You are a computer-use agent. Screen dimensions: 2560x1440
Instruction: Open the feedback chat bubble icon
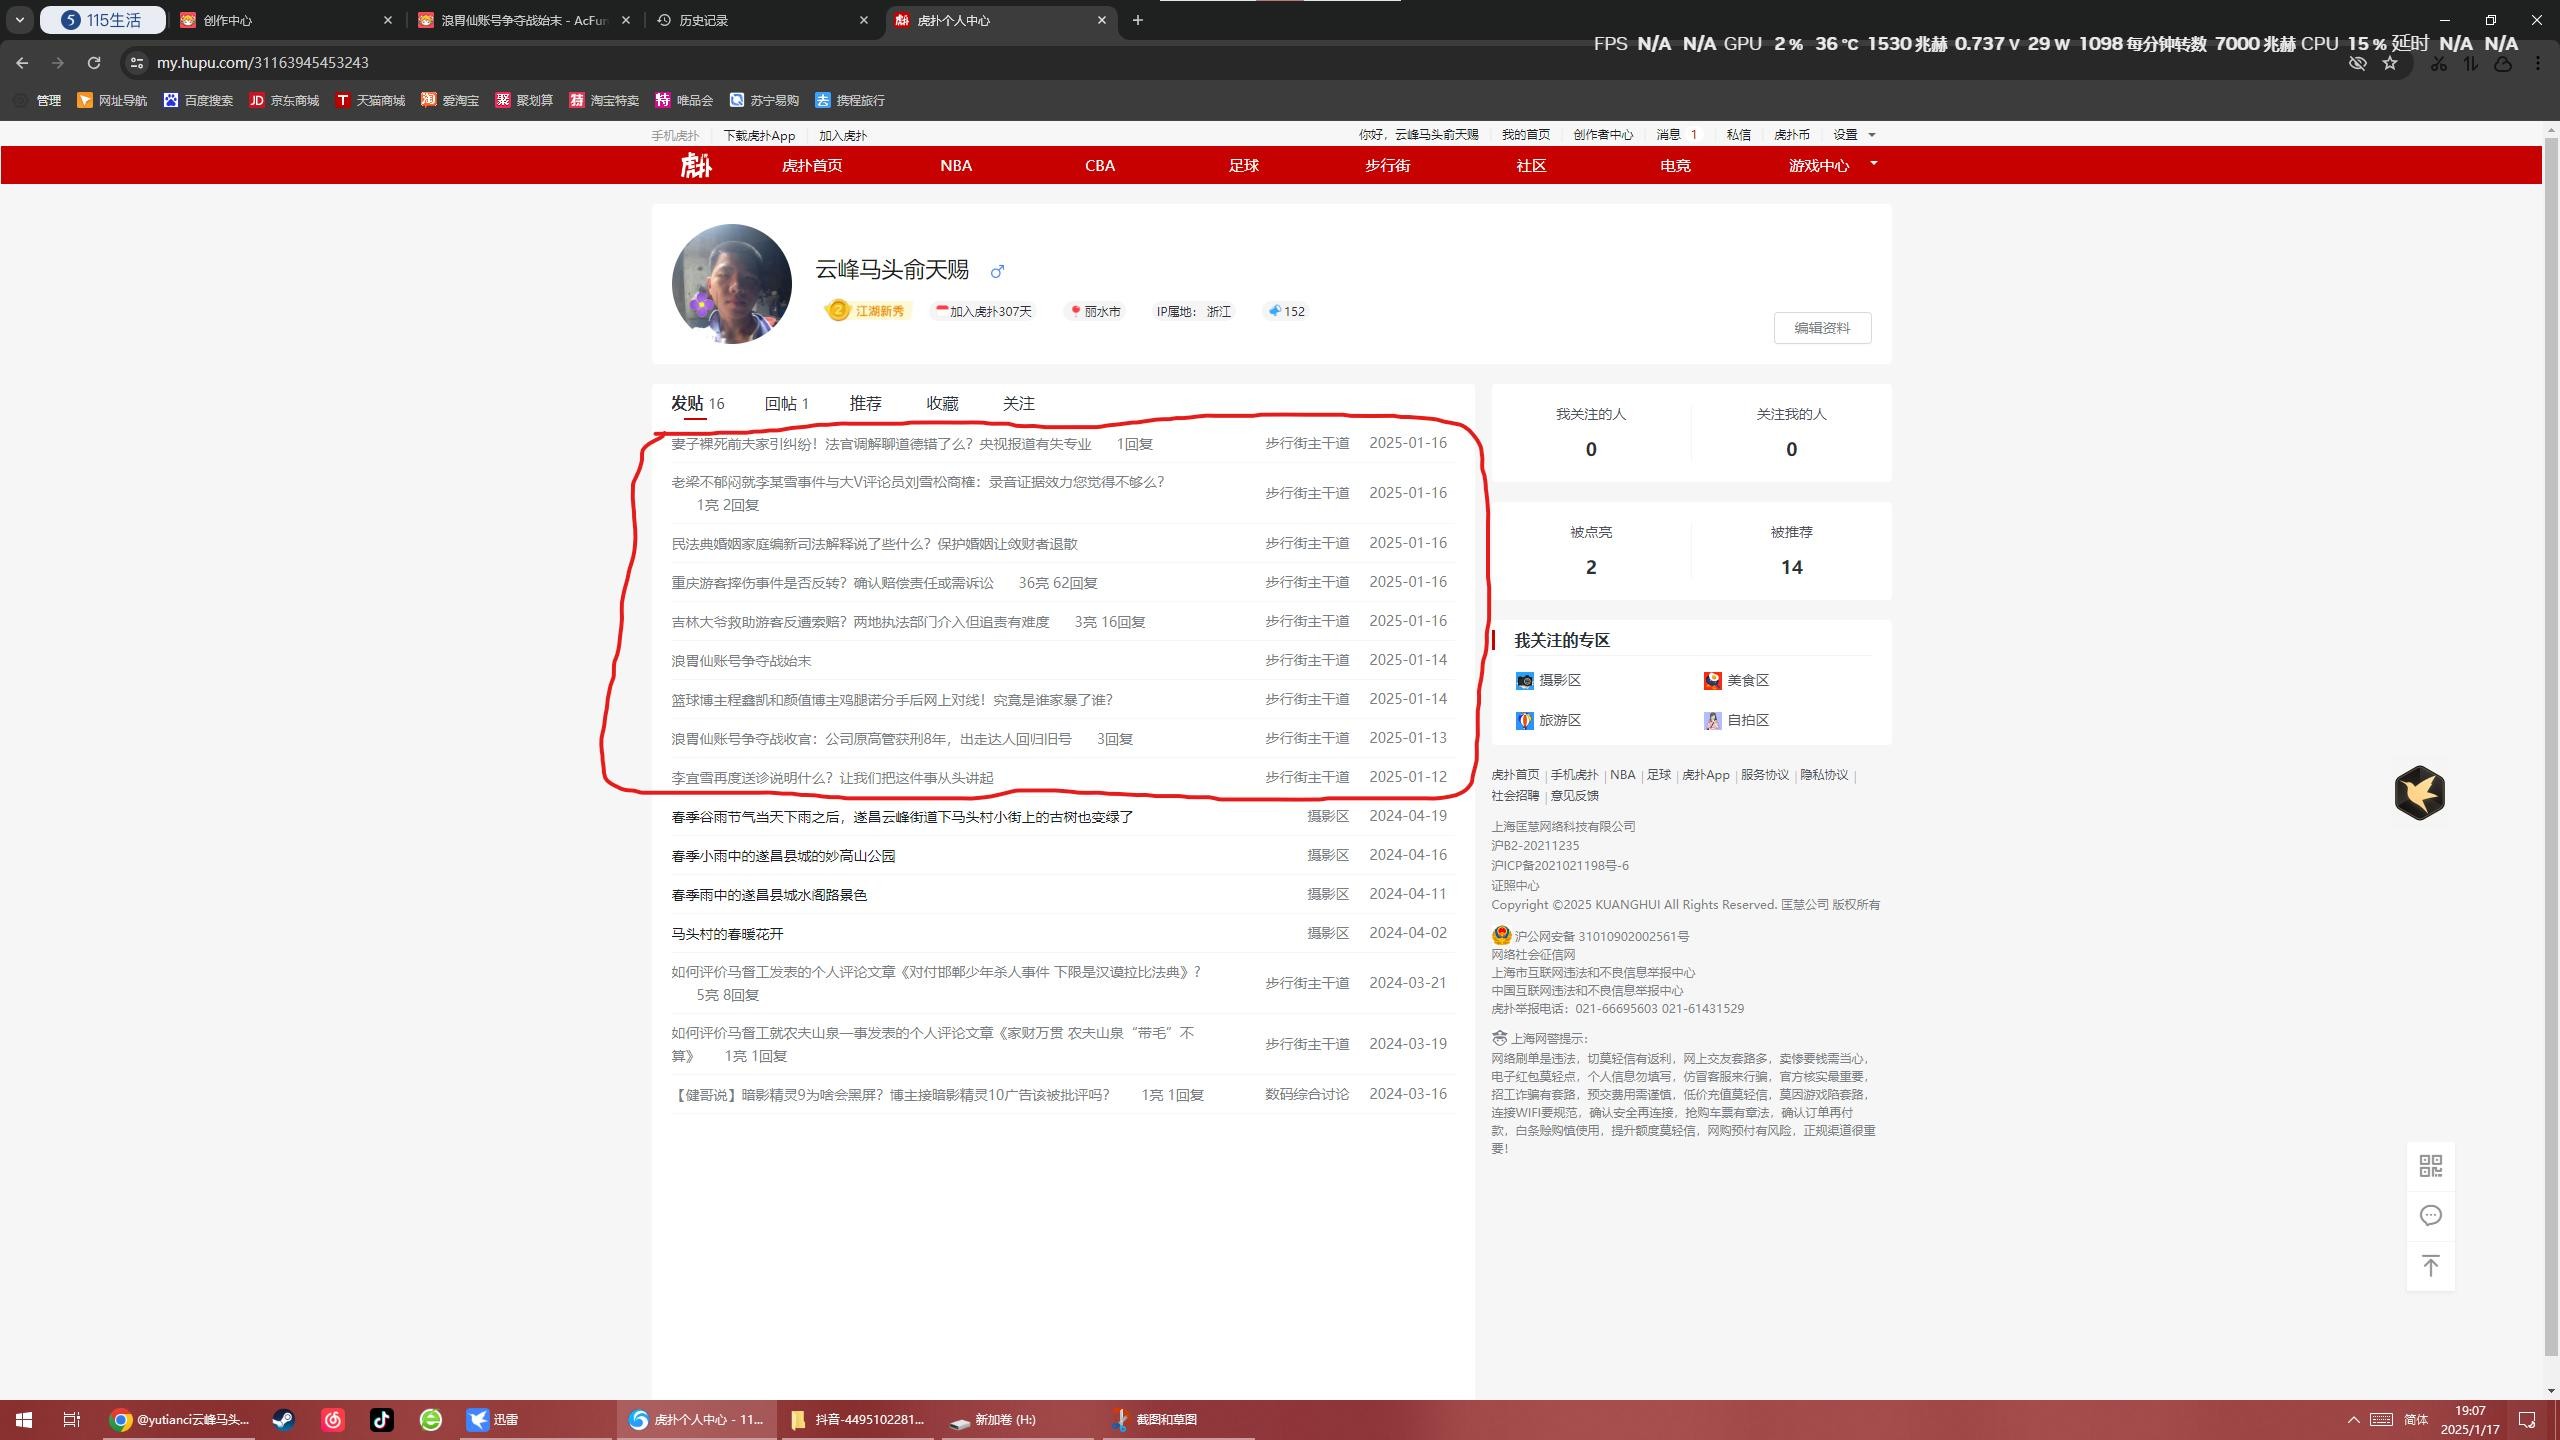click(2430, 1216)
